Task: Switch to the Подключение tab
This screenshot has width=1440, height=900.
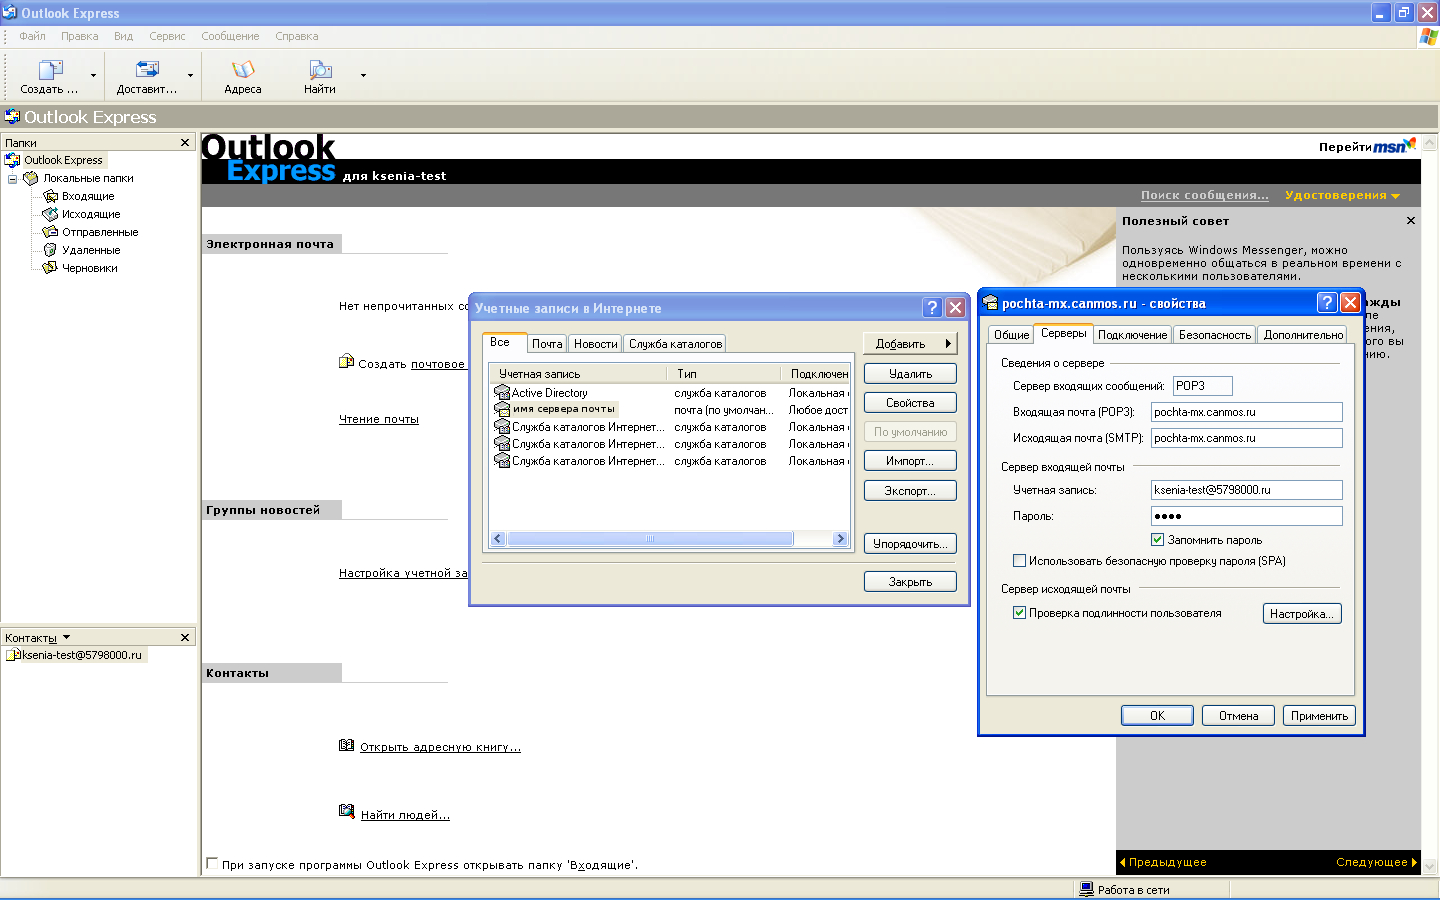Action: [x=1132, y=335]
